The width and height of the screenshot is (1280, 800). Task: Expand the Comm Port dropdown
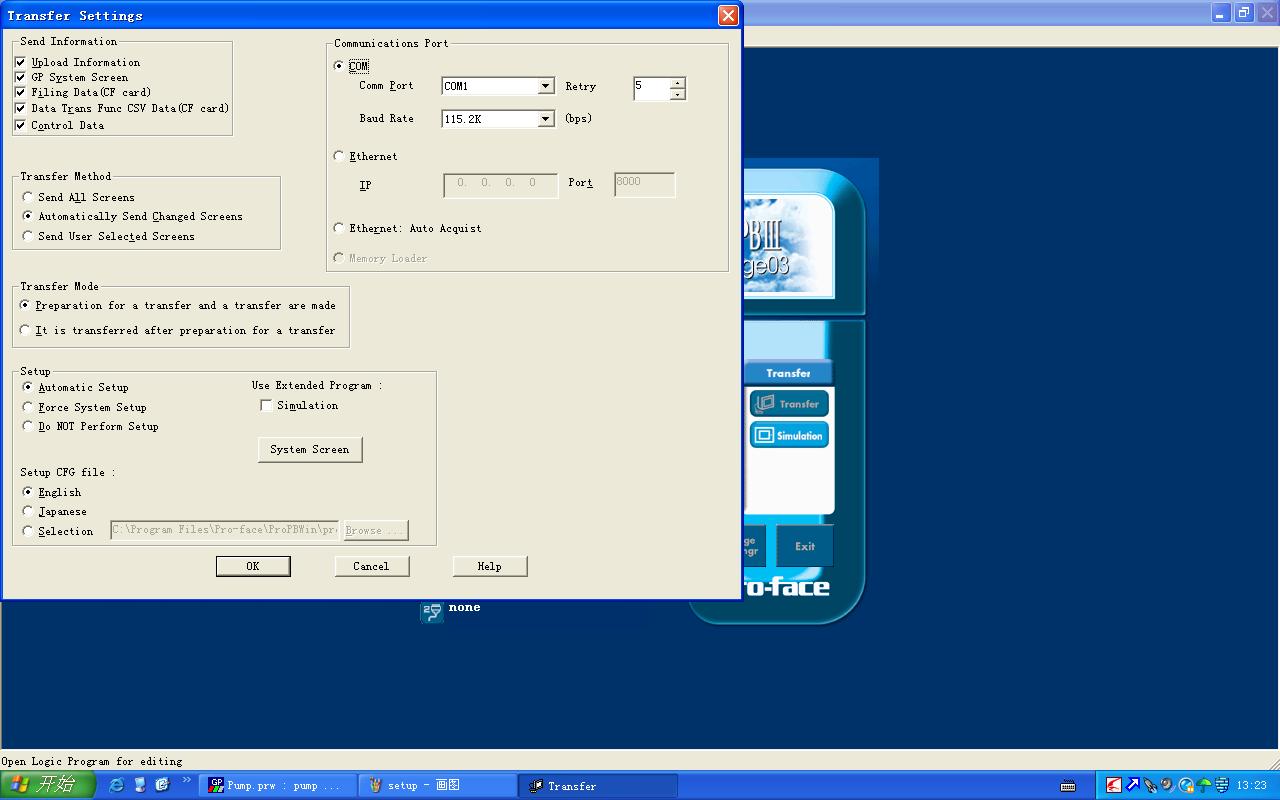coord(546,87)
